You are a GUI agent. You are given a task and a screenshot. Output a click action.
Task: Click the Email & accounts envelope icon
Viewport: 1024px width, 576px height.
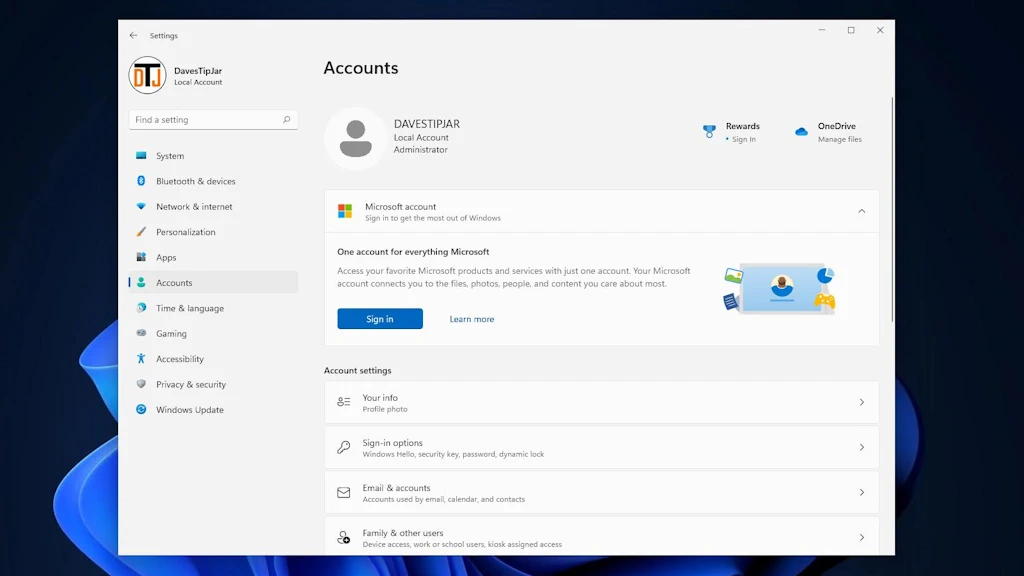pos(344,492)
